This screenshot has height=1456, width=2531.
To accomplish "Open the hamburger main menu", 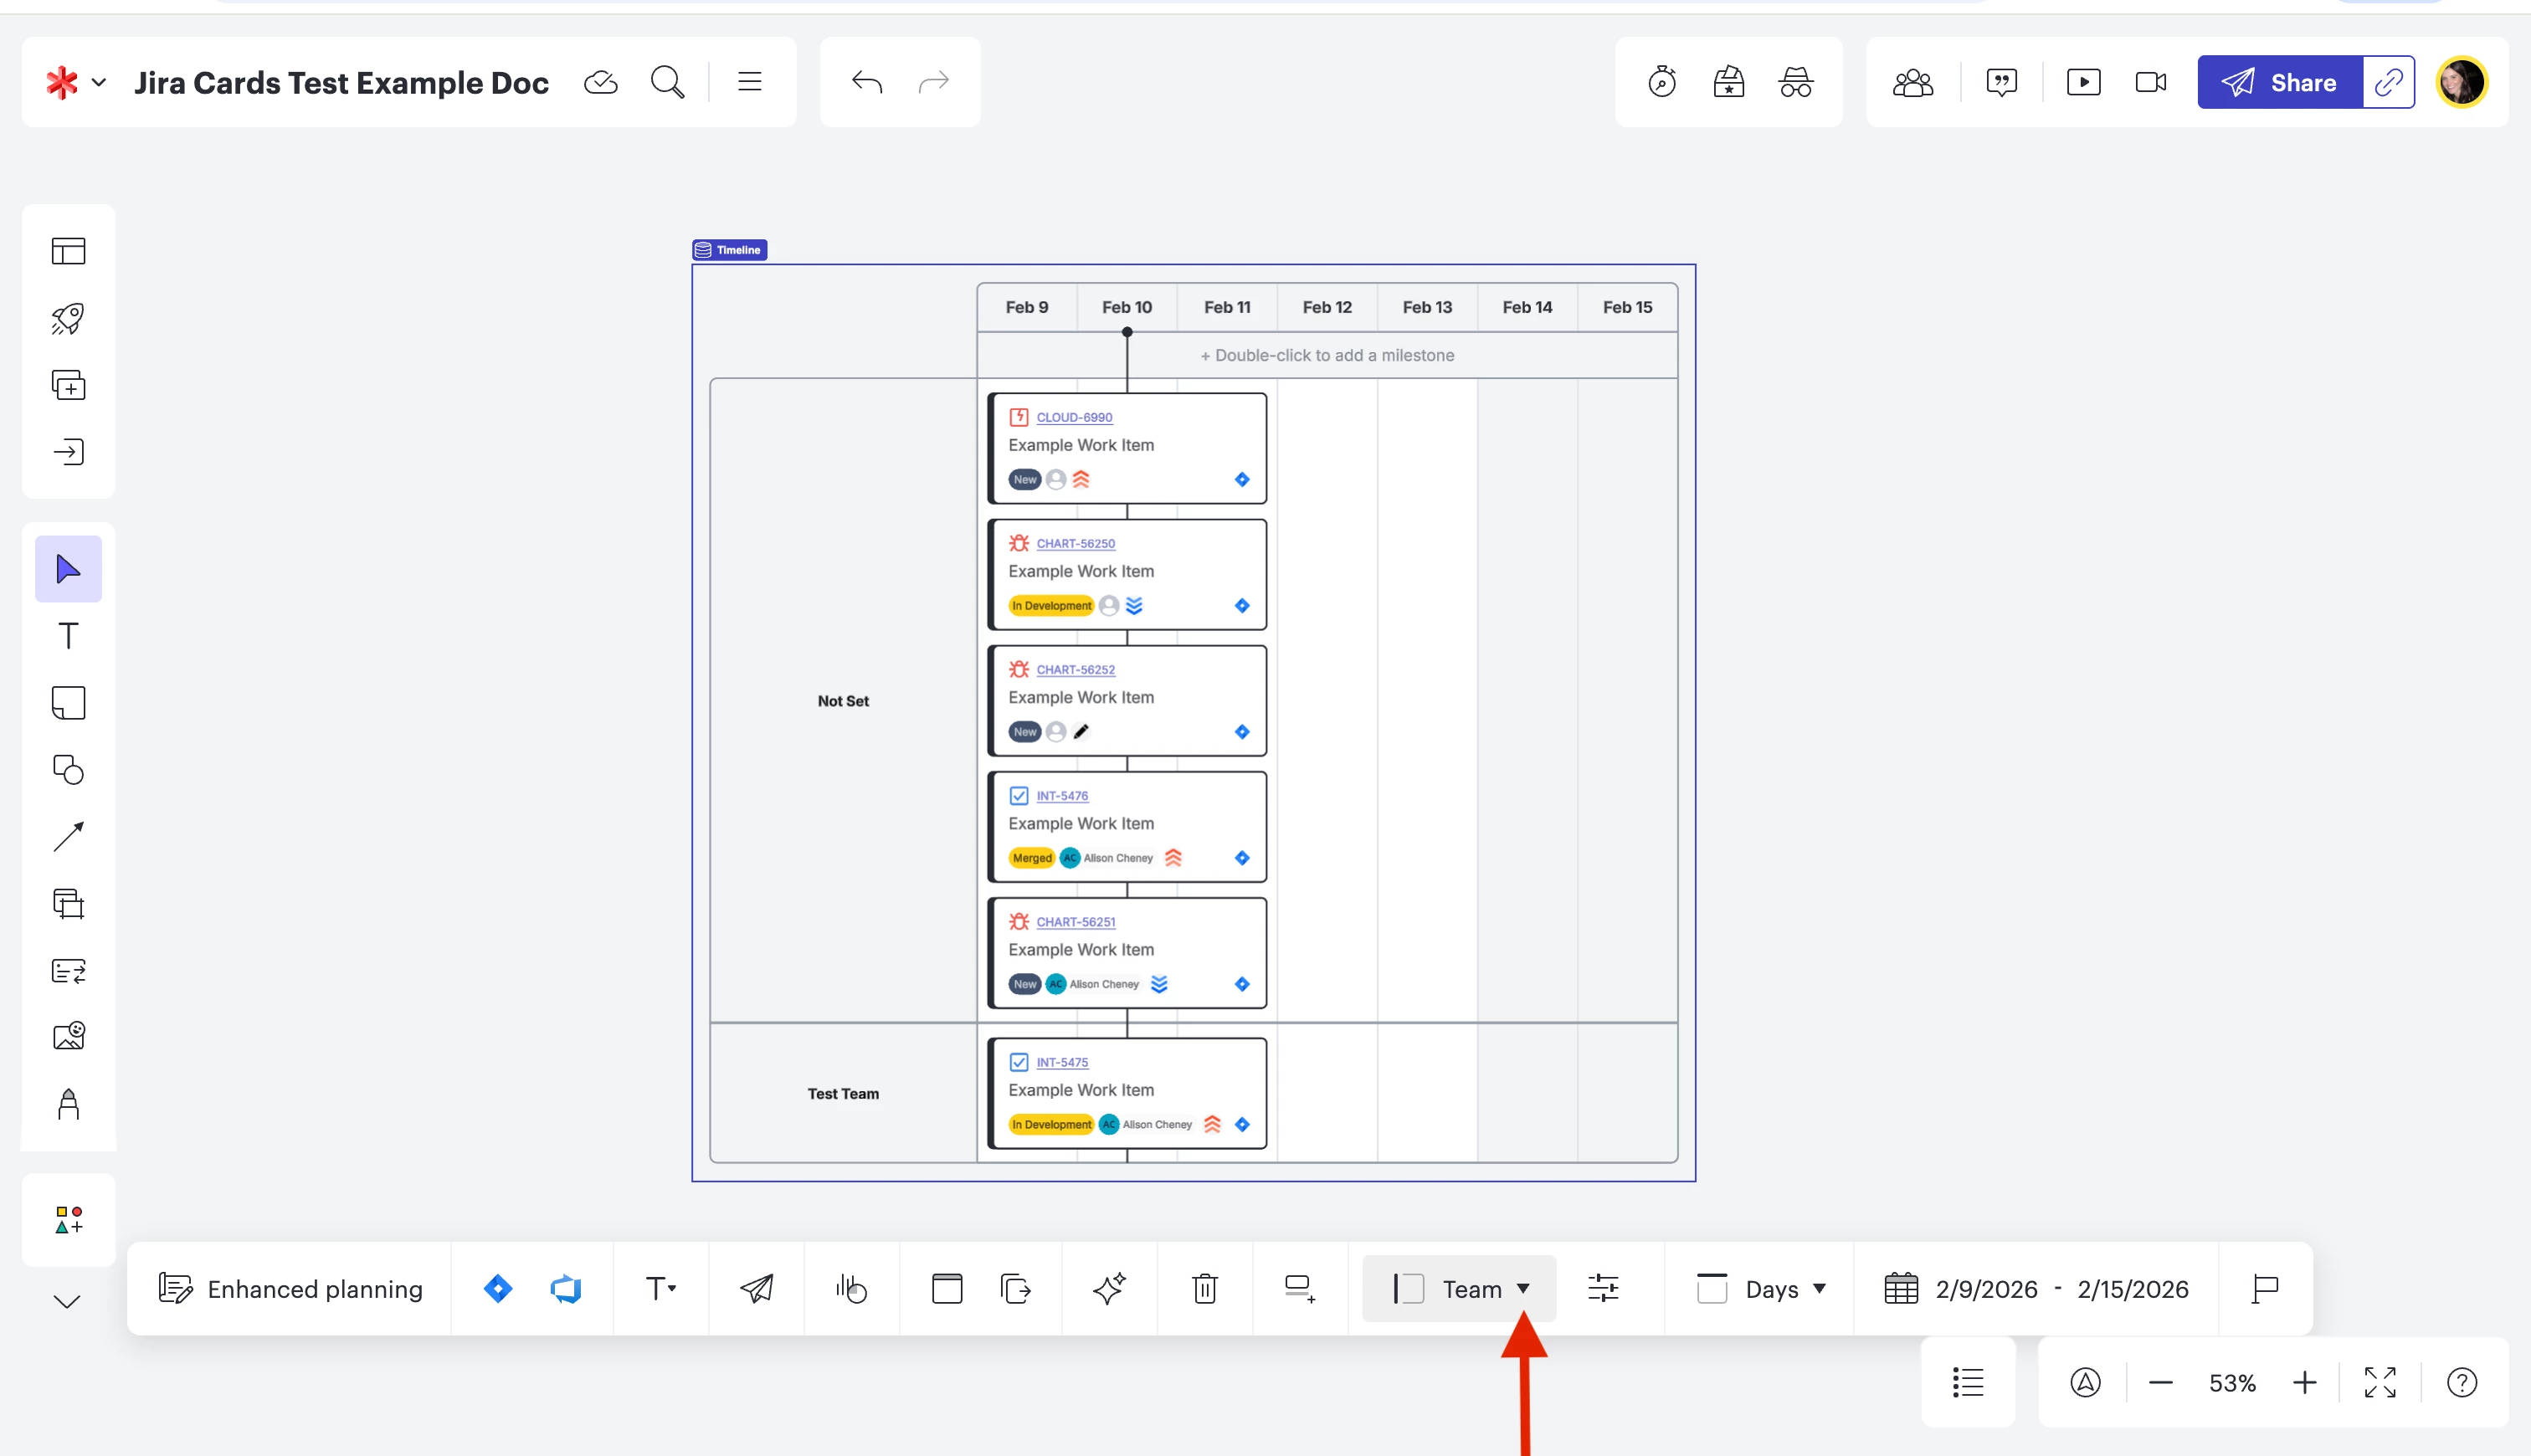I will [750, 82].
